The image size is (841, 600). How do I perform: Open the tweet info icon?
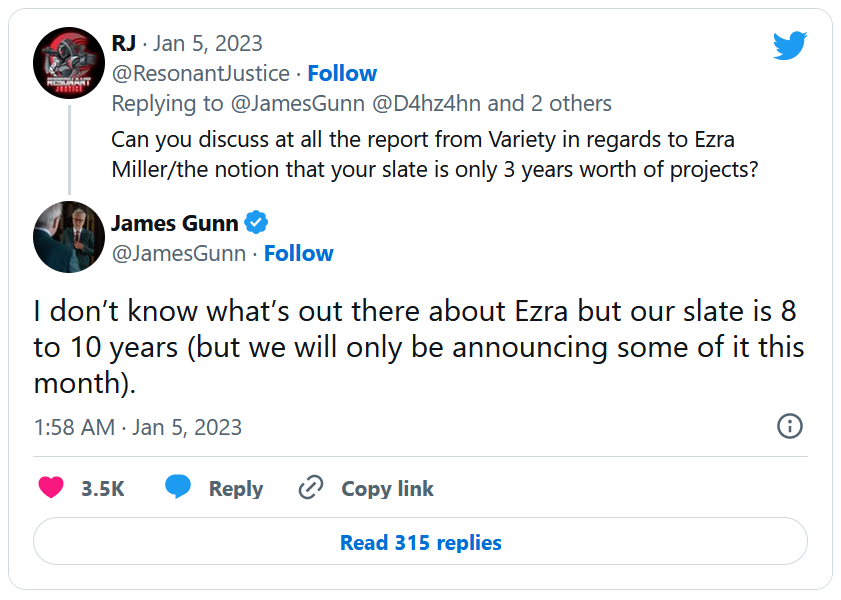pos(789,426)
